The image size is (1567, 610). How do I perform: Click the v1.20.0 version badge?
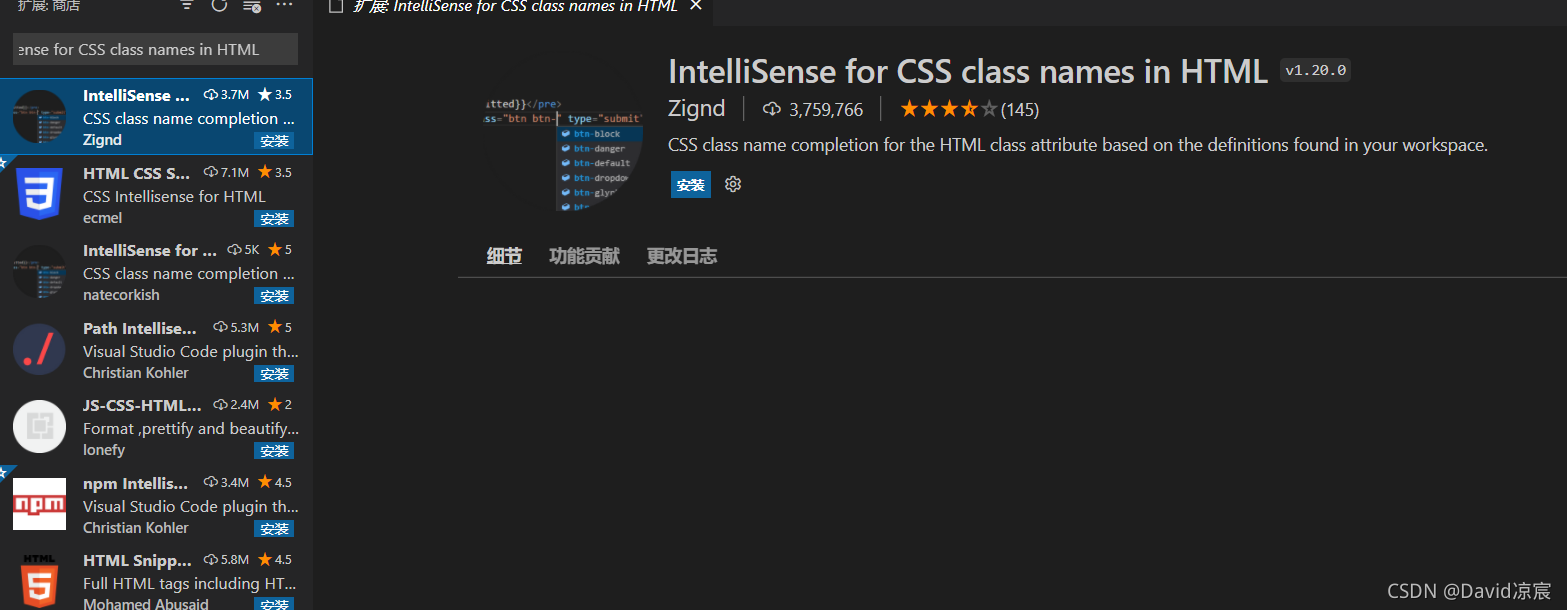click(1316, 70)
